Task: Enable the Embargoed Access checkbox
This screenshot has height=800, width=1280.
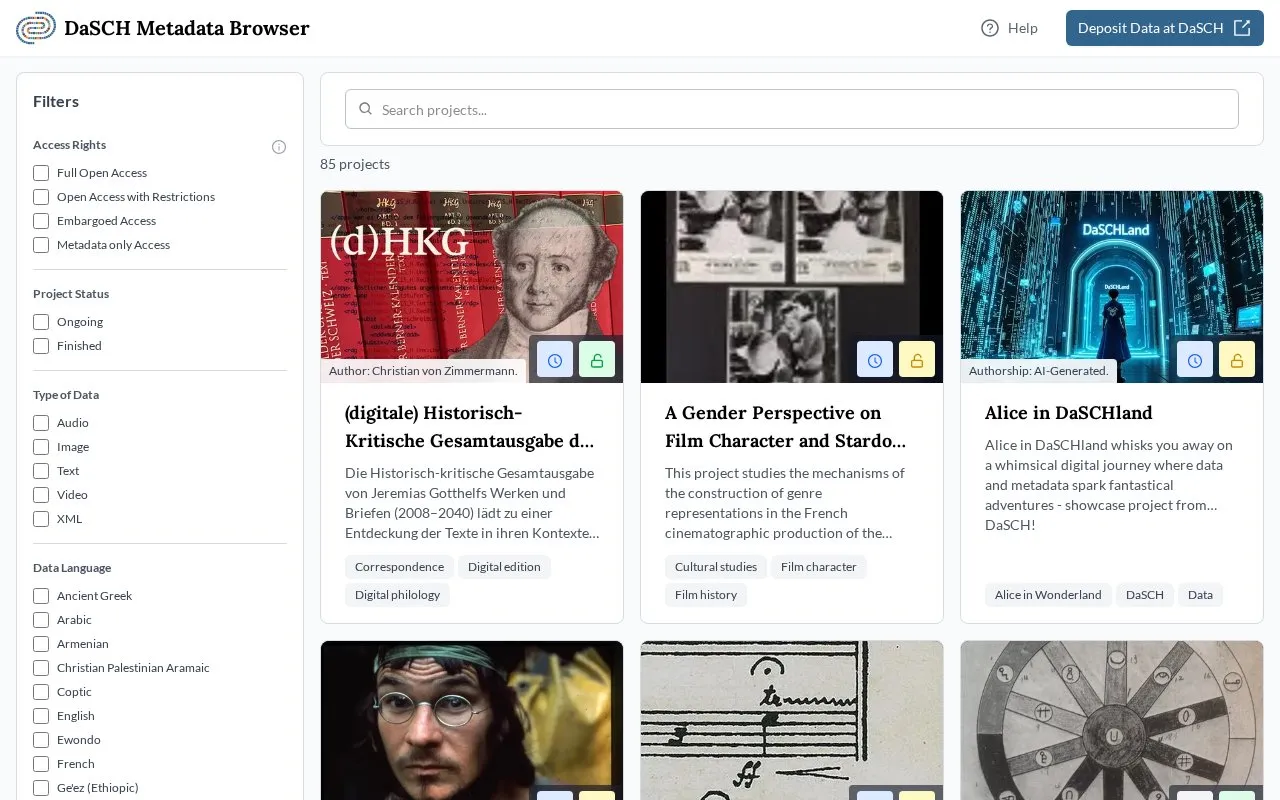Action: coord(41,221)
